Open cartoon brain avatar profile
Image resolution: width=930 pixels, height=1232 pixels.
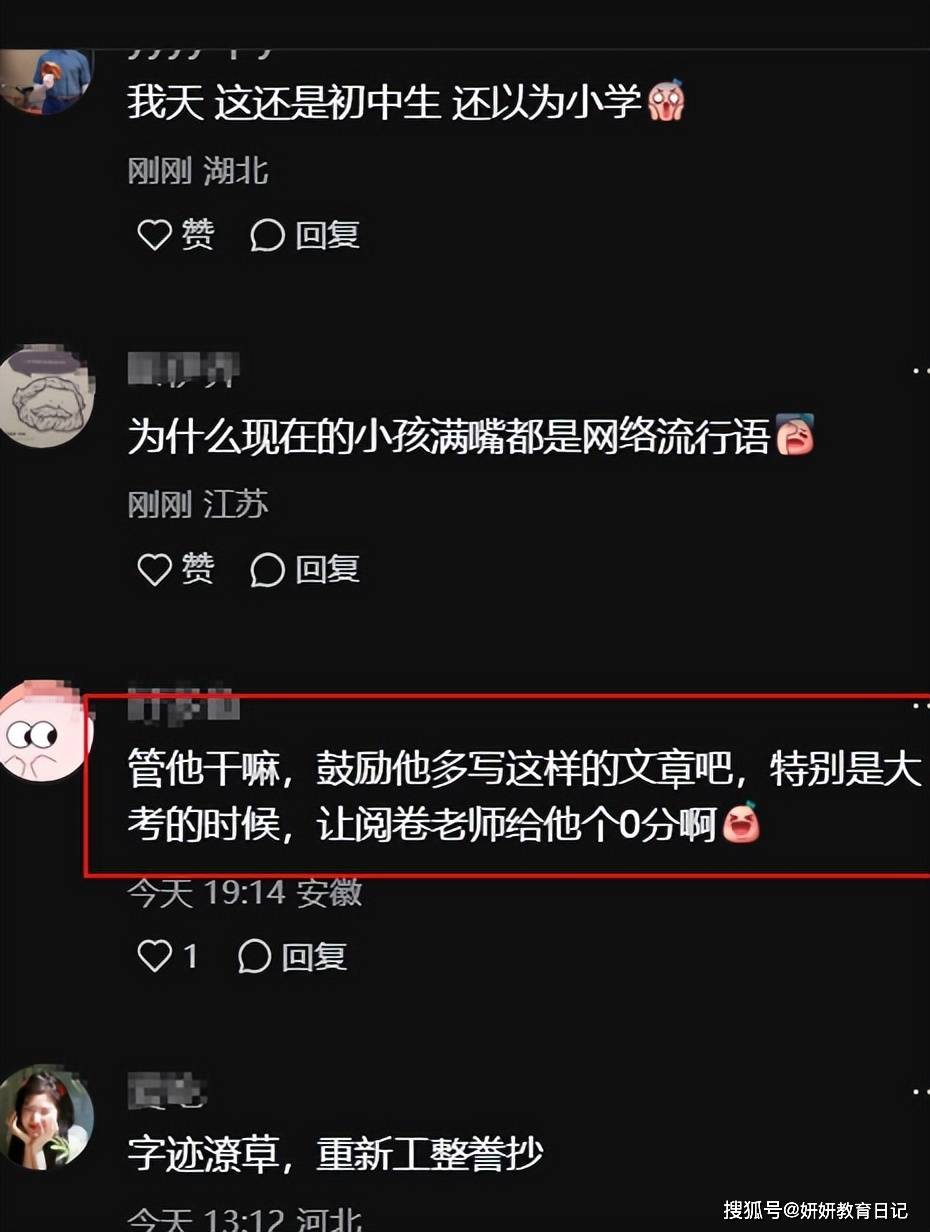click(45, 397)
